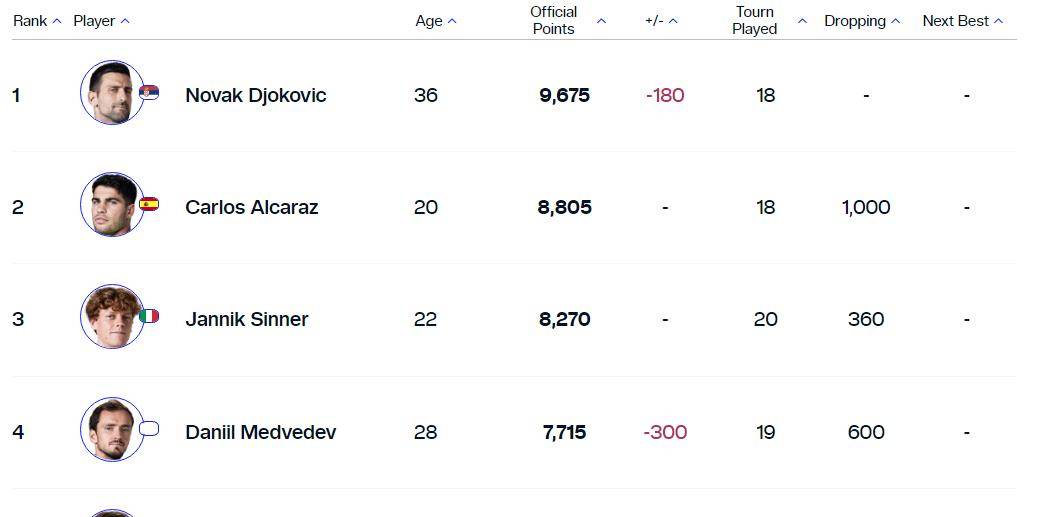Click Italy flag icon beside Jannik Sinner
Screen dimensions: 1046x517
(x=149, y=316)
